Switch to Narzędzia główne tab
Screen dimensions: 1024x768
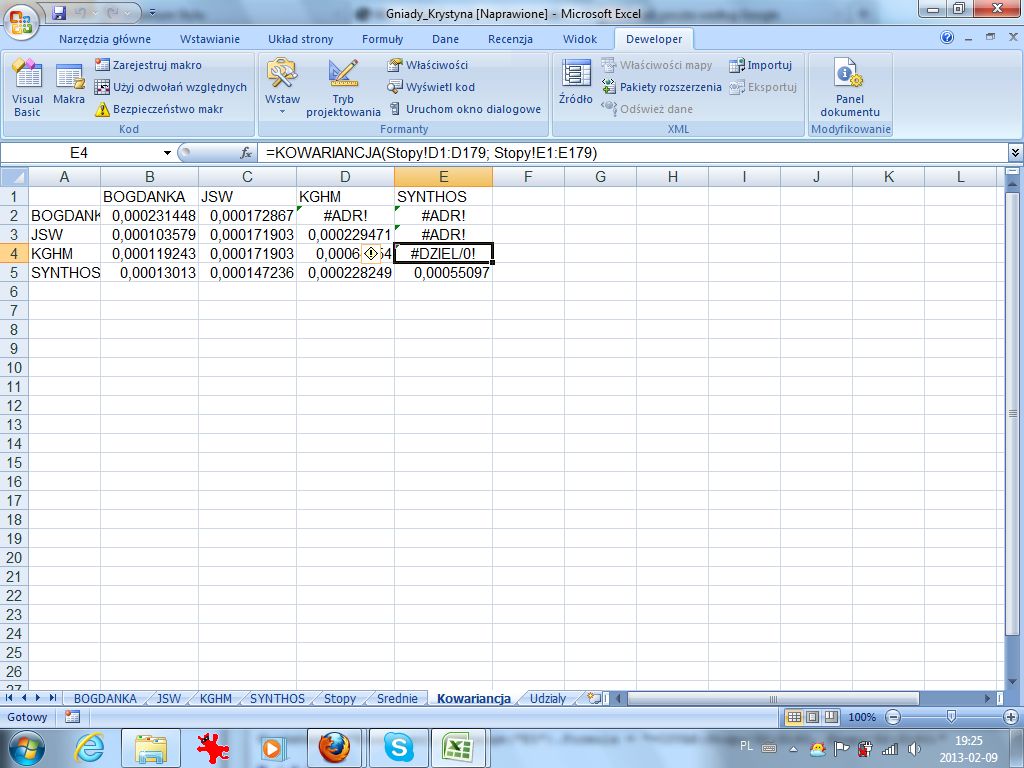[104, 39]
